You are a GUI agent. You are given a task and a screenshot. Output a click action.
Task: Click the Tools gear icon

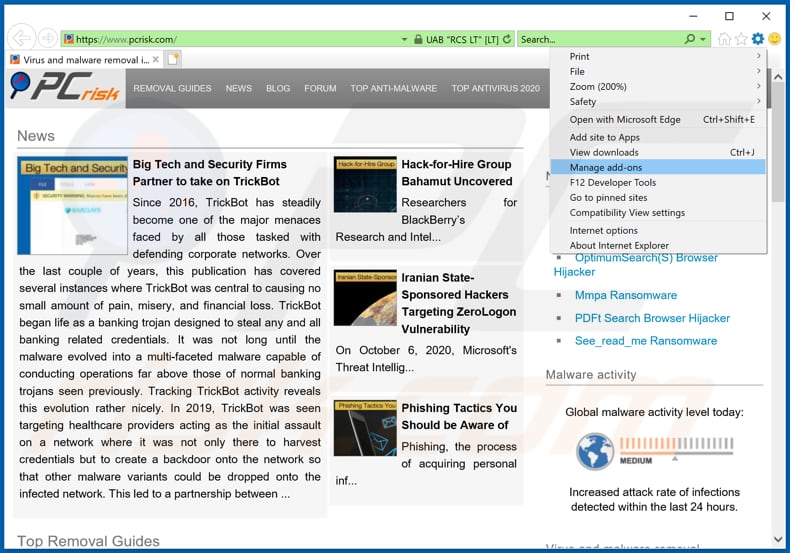pyautogui.click(x=757, y=39)
